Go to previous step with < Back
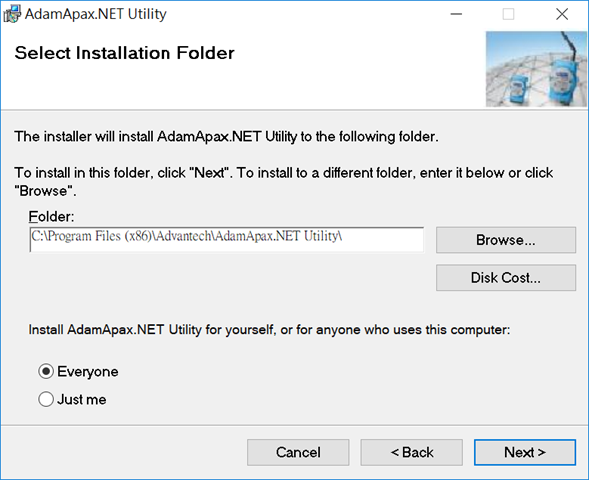The height and width of the screenshot is (480, 589). (412, 452)
